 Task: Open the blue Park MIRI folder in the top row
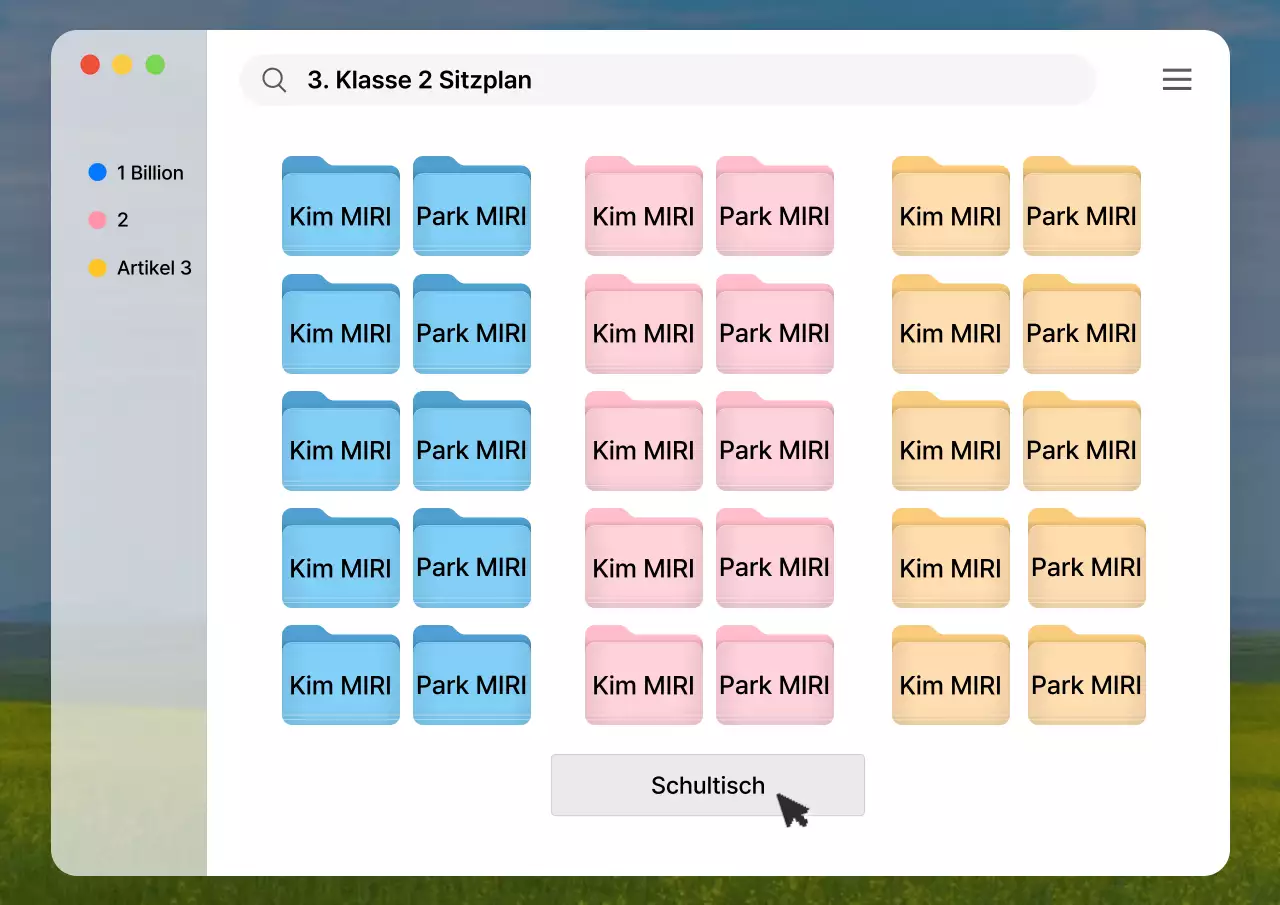tap(472, 207)
